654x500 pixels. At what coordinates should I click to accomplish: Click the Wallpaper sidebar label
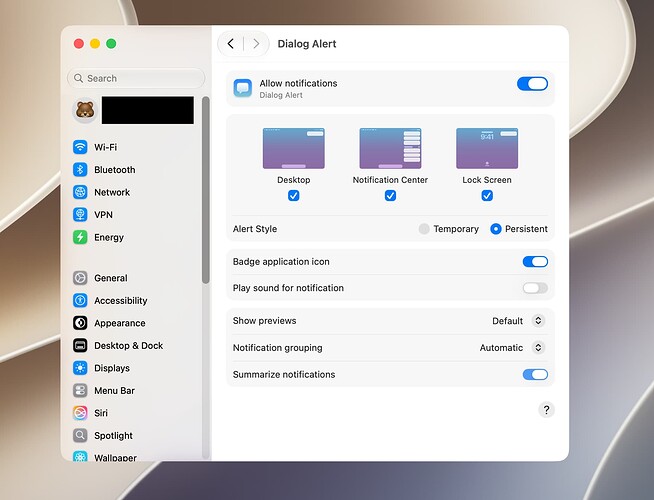(115, 457)
